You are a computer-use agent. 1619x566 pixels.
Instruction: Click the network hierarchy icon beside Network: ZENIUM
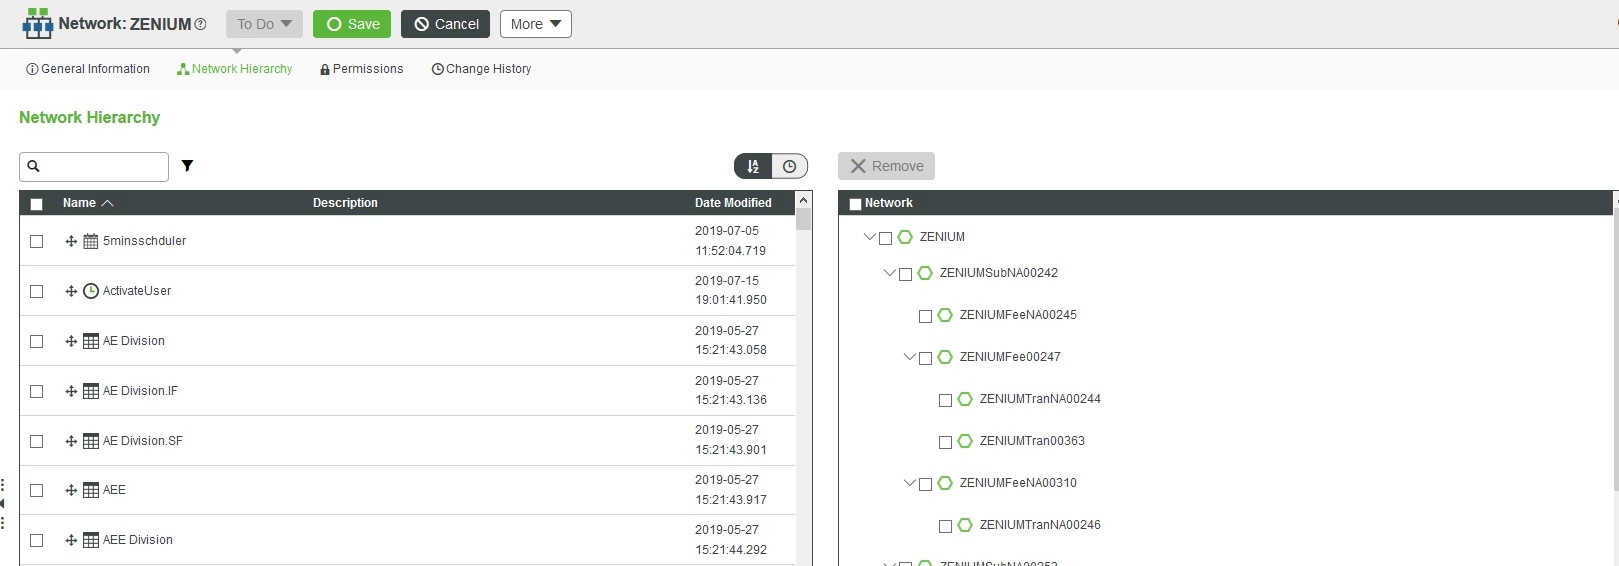[38, 23]
